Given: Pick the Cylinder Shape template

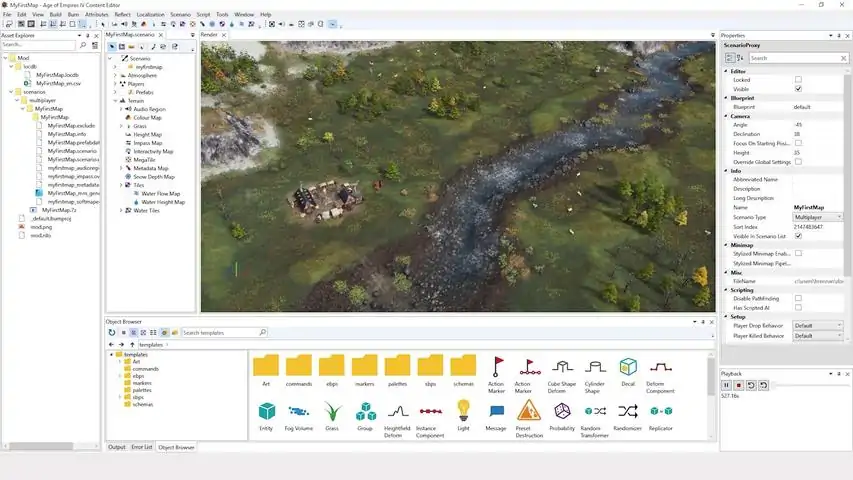Looking at the screenshot, I should point(595,367).
